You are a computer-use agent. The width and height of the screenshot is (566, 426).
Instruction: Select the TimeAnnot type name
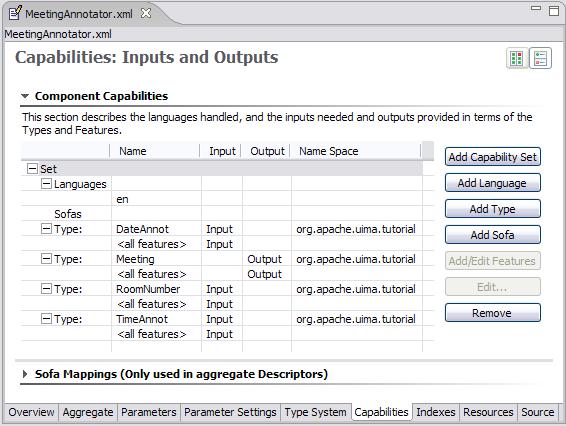(x=142, y=319)
